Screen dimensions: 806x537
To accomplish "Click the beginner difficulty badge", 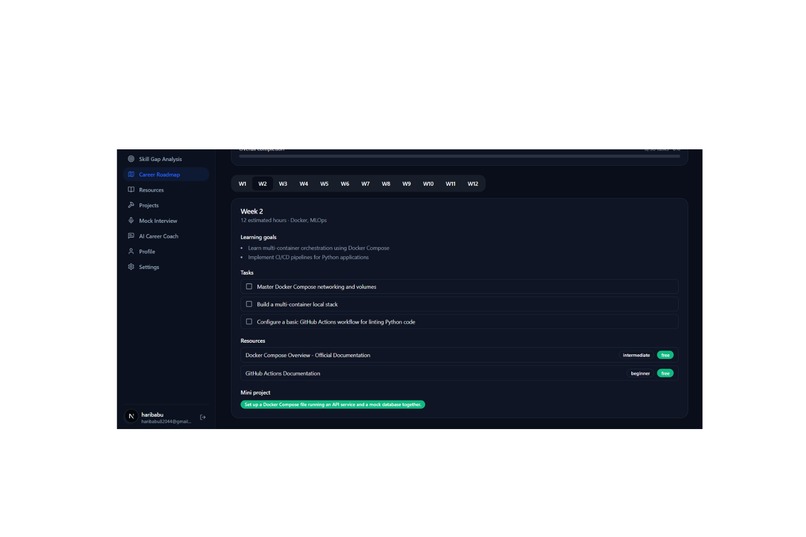I will pos(640,373).
